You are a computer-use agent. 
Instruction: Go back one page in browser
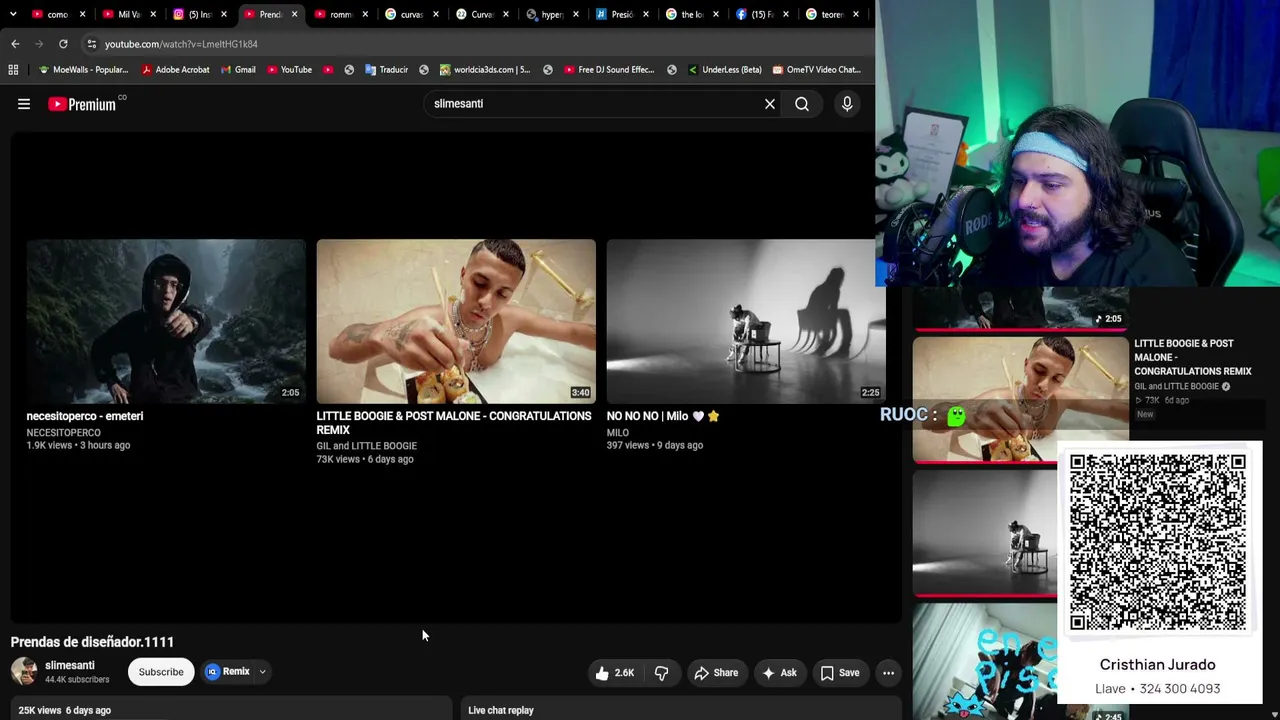15,44
